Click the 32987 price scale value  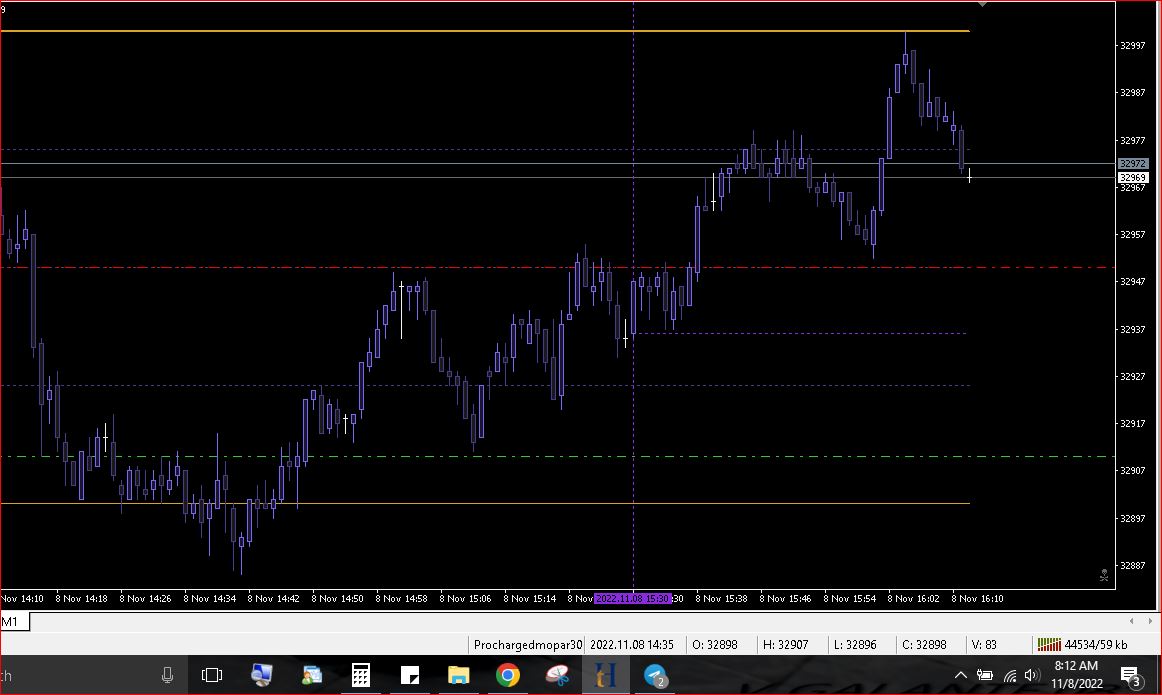(1132, 93)
